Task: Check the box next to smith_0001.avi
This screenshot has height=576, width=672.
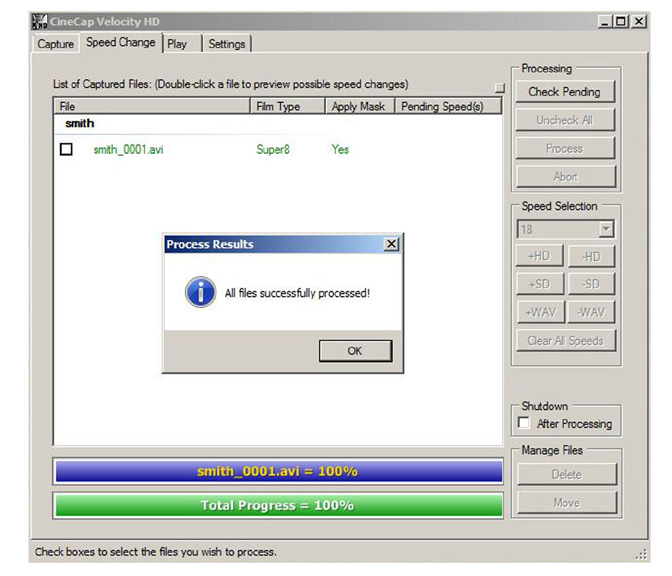Action: 66,149
